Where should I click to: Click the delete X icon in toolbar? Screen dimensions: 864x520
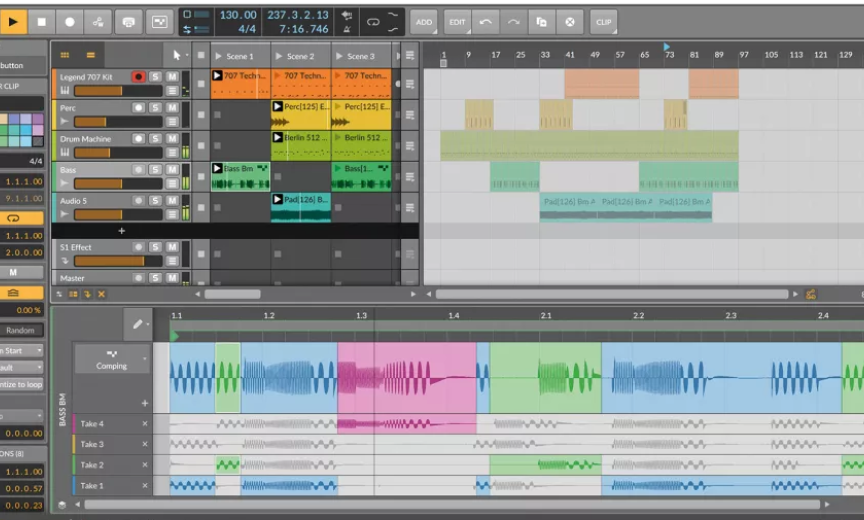tap(570, 21)
